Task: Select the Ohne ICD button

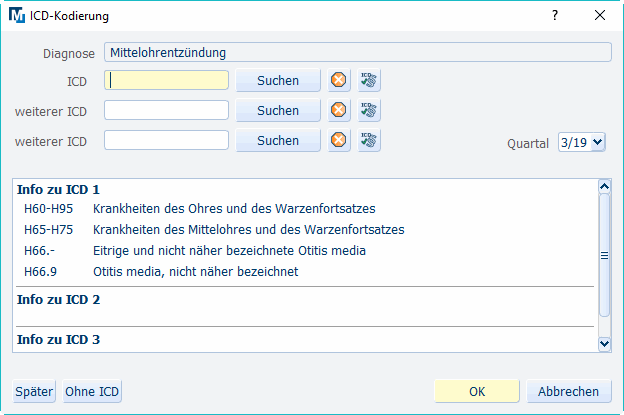Action: click(92, 392)
